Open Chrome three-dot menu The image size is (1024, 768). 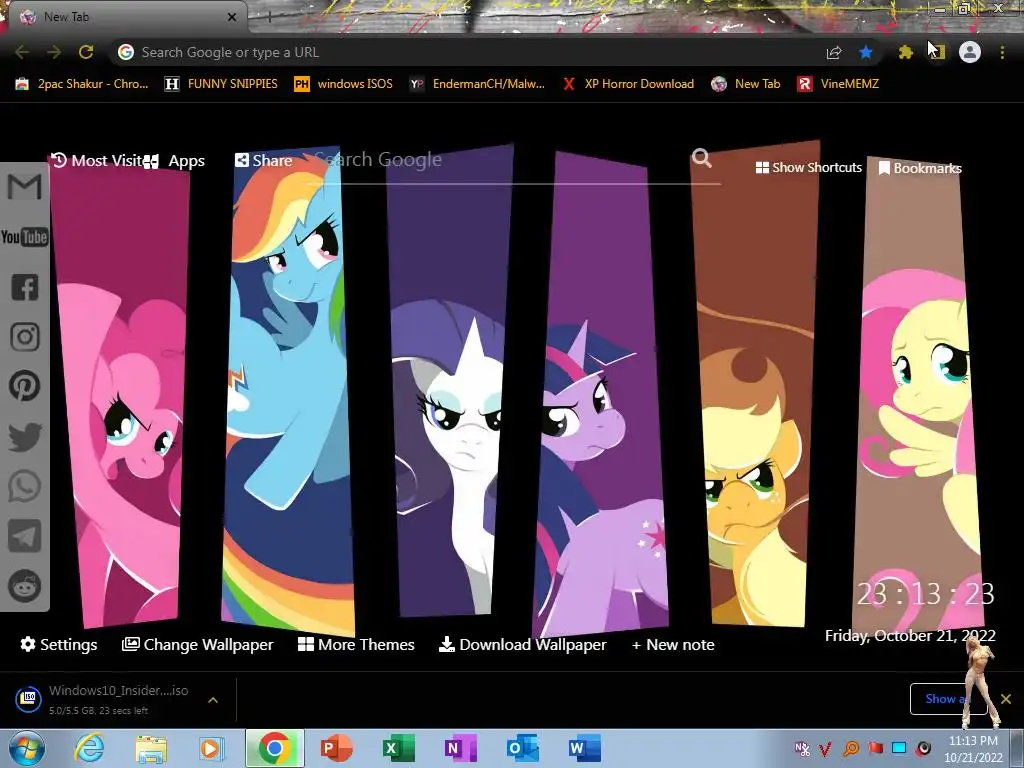click(x=1002, y=52)
